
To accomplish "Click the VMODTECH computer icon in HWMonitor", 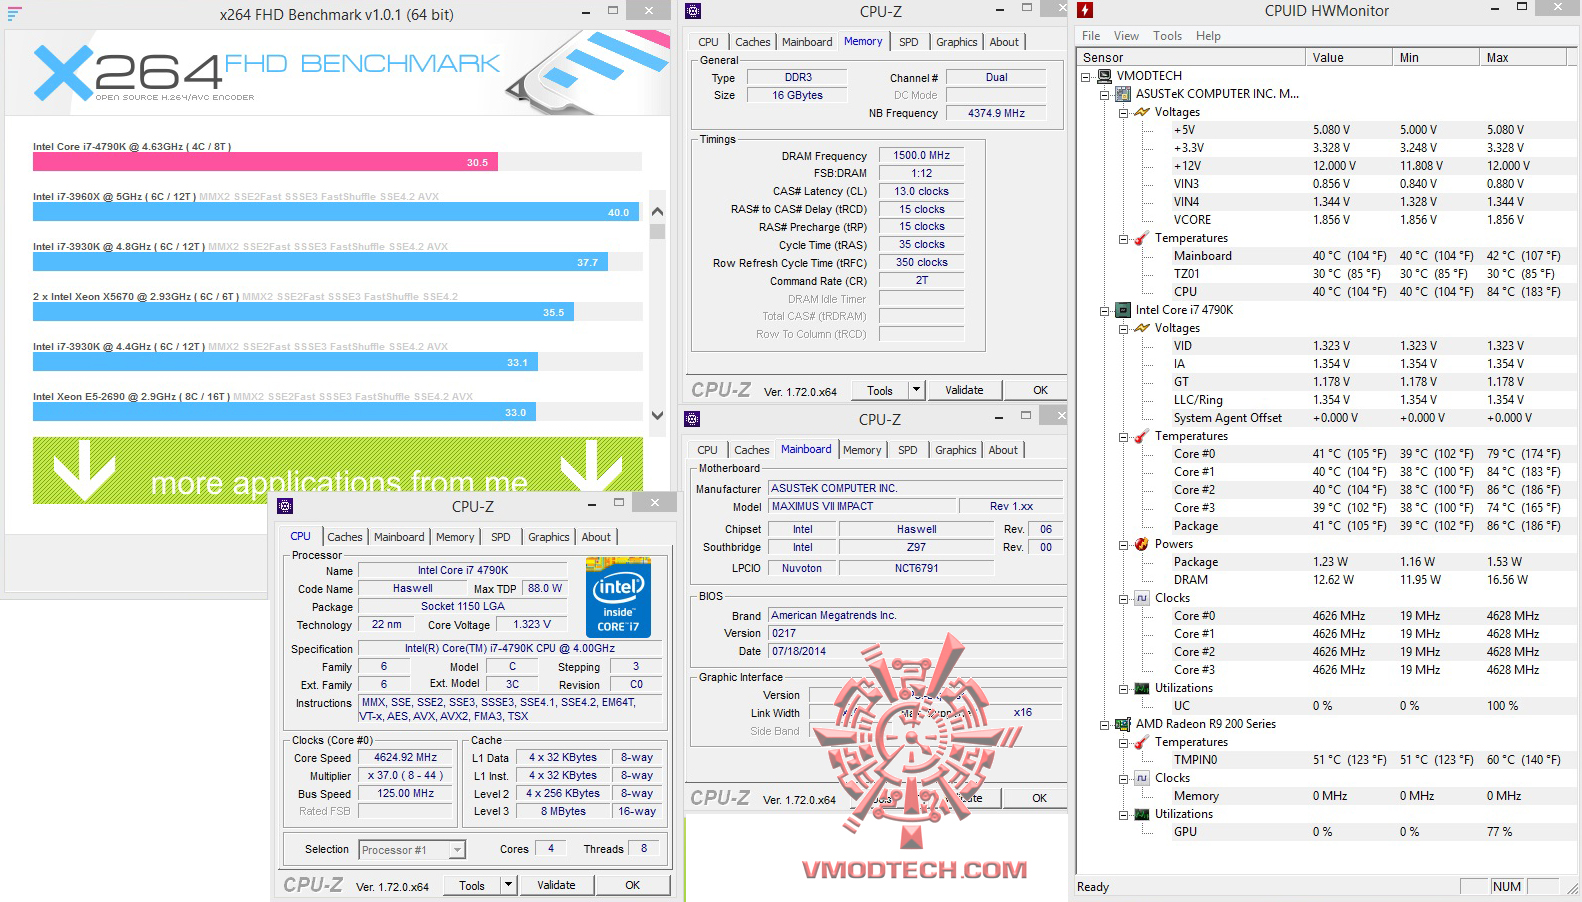I will (1104, 76).
